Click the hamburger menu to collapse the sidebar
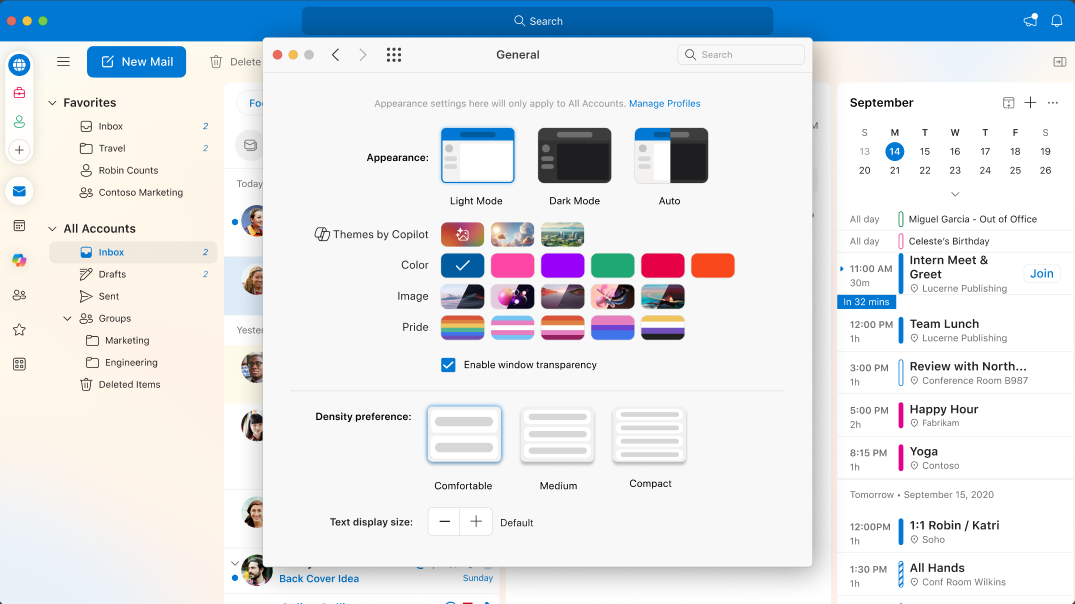Screen dimensions: 1075x604 click(63, 62)
